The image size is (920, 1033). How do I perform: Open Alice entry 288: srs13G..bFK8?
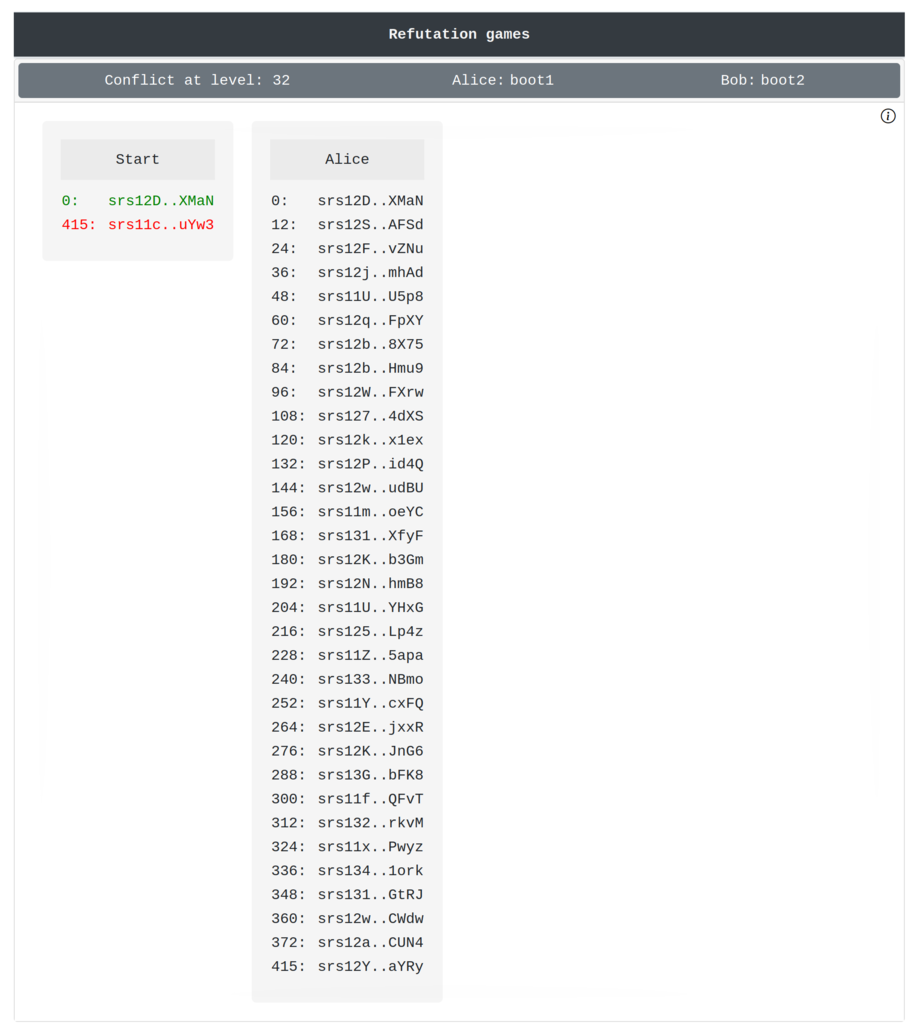pyautogui.click(x=347, y=776)
